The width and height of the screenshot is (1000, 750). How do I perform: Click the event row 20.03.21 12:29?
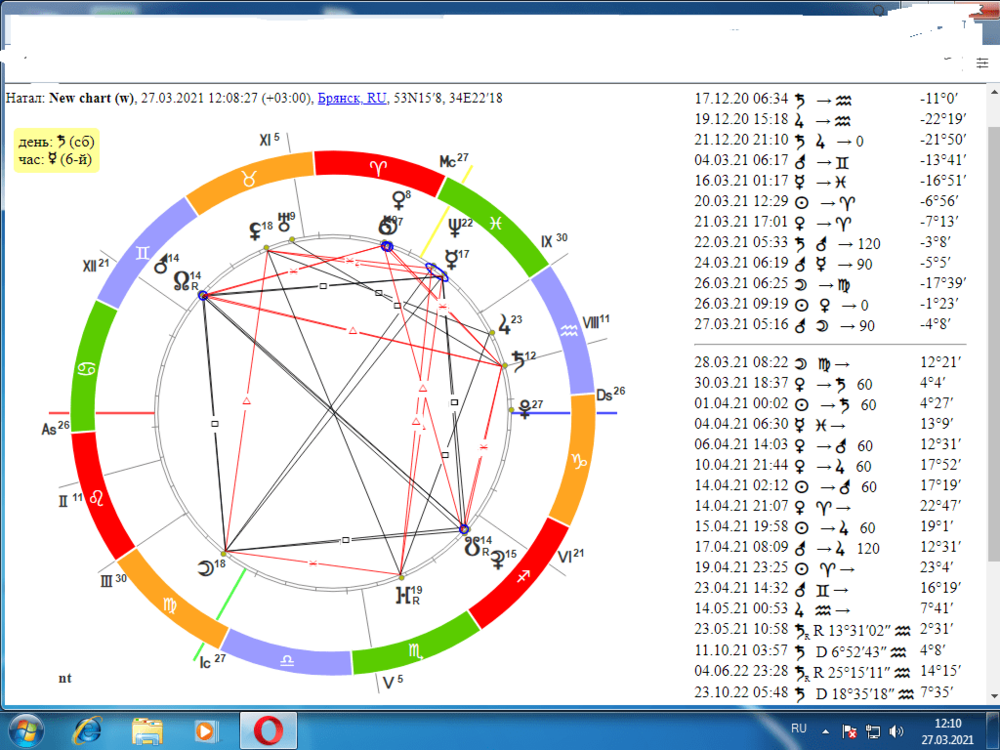point(830,202)
